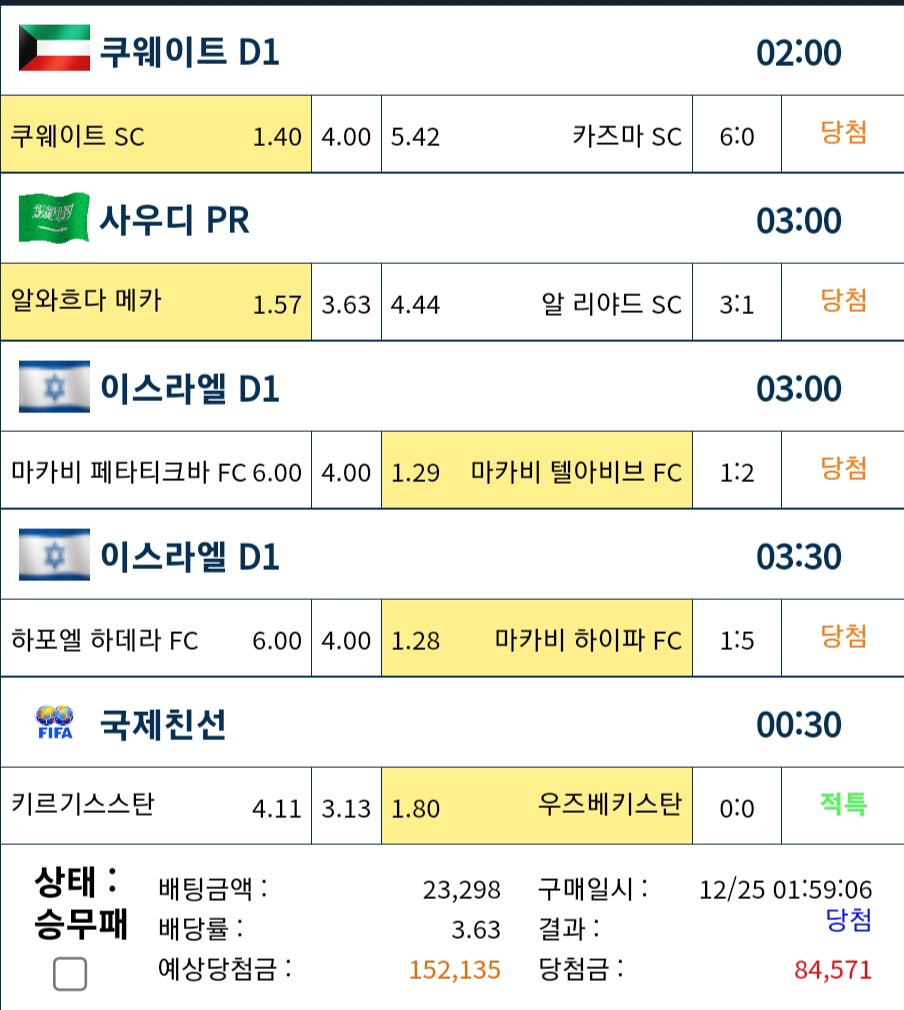Click the FIFA logo icon

coord(54,722)
